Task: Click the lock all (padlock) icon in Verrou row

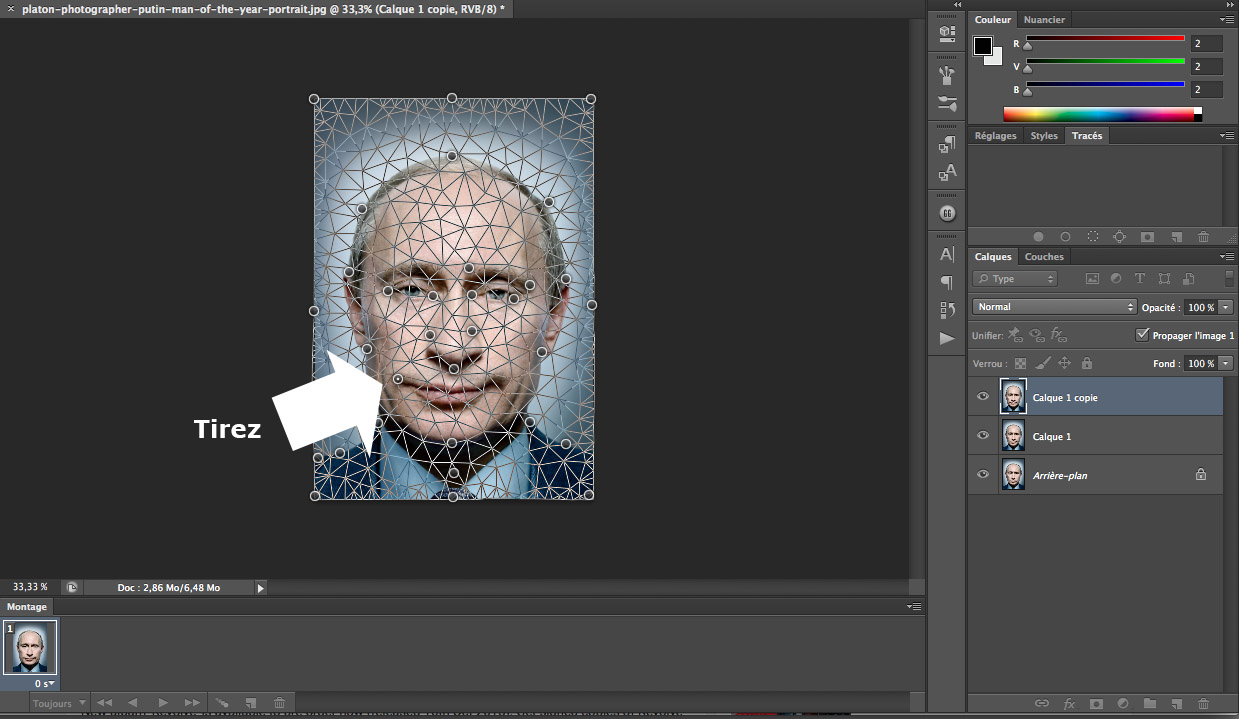Action: point(1087,364)
